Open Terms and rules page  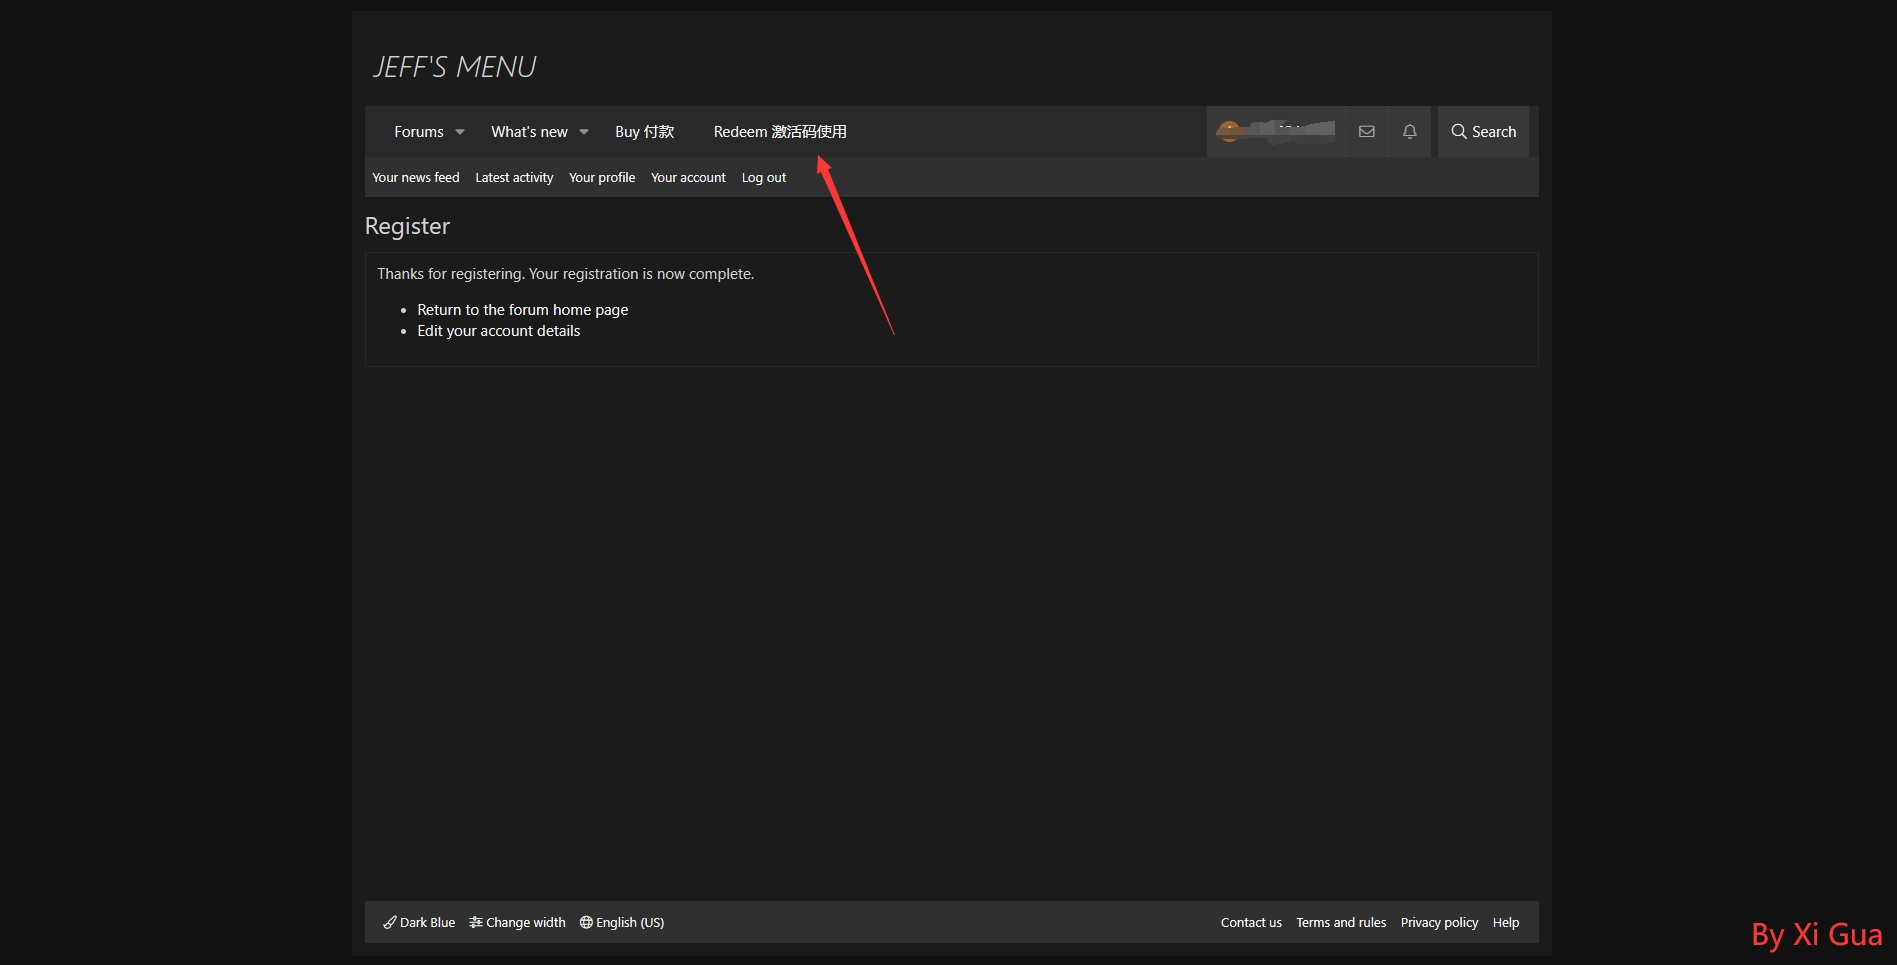pyautogui.click(x=1340, y=922)
